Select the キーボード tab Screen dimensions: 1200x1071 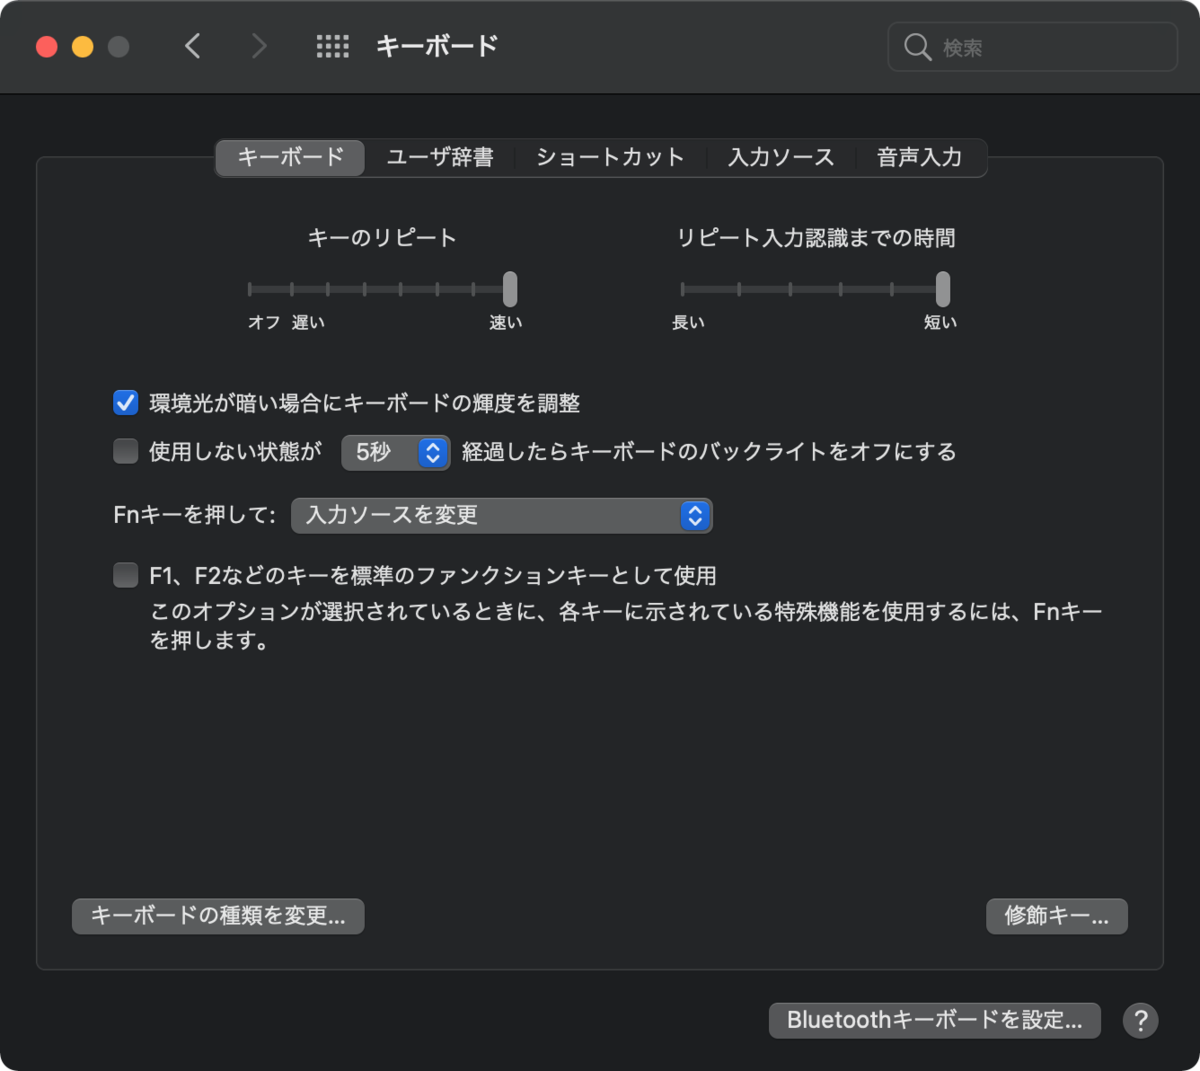[x=288, y=157]
